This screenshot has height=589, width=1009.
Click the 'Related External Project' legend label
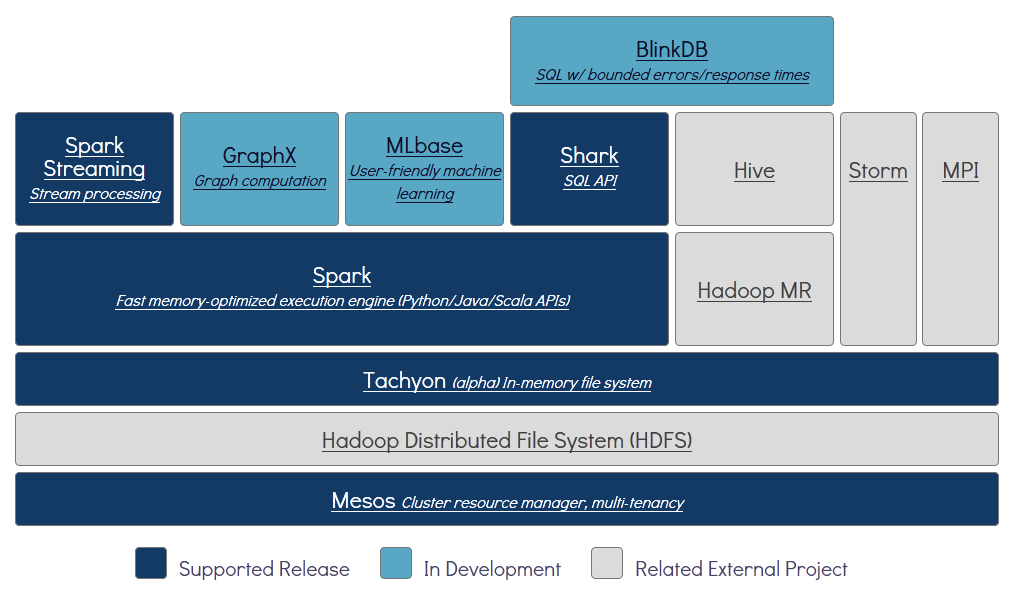[741, 569]
